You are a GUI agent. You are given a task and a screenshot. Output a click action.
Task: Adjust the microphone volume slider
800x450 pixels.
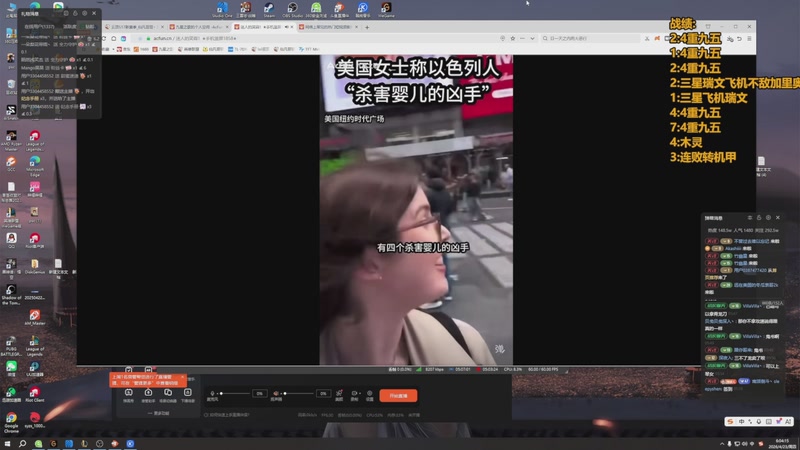pyautogui.click(x=235, y=393)
